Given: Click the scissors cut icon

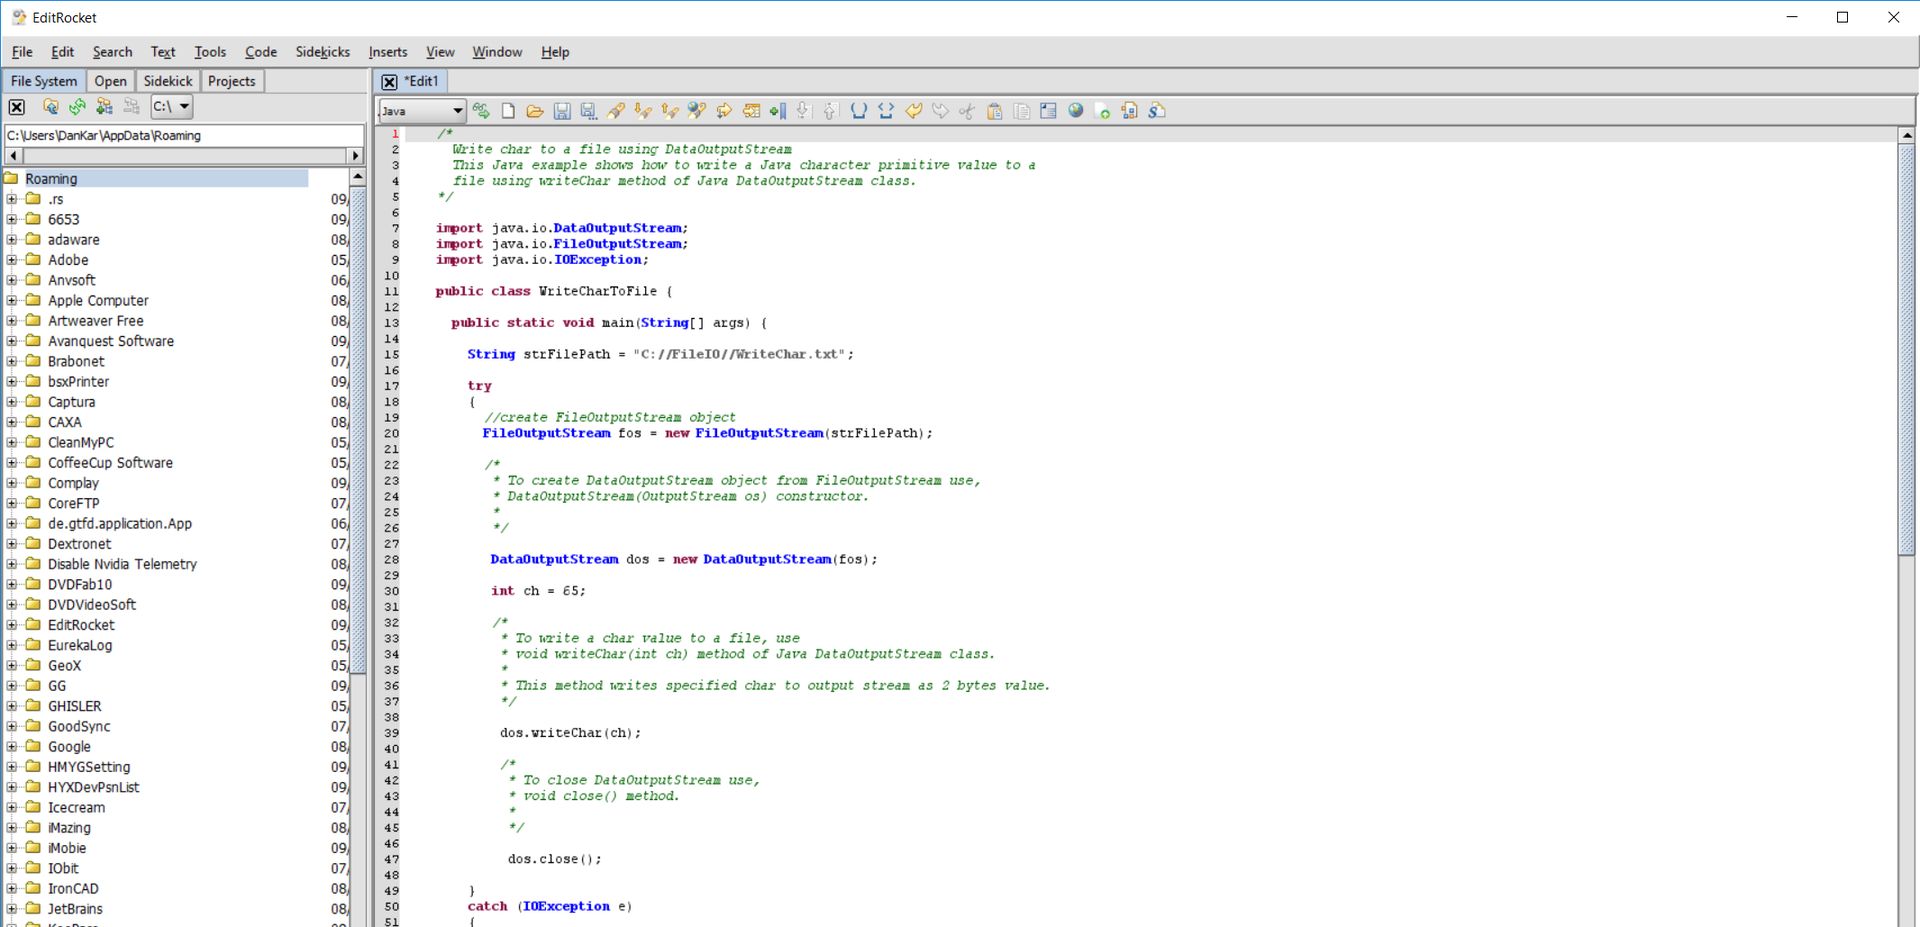Looking at the screenshot, I should pyautogui.click(x=967, y=111).
